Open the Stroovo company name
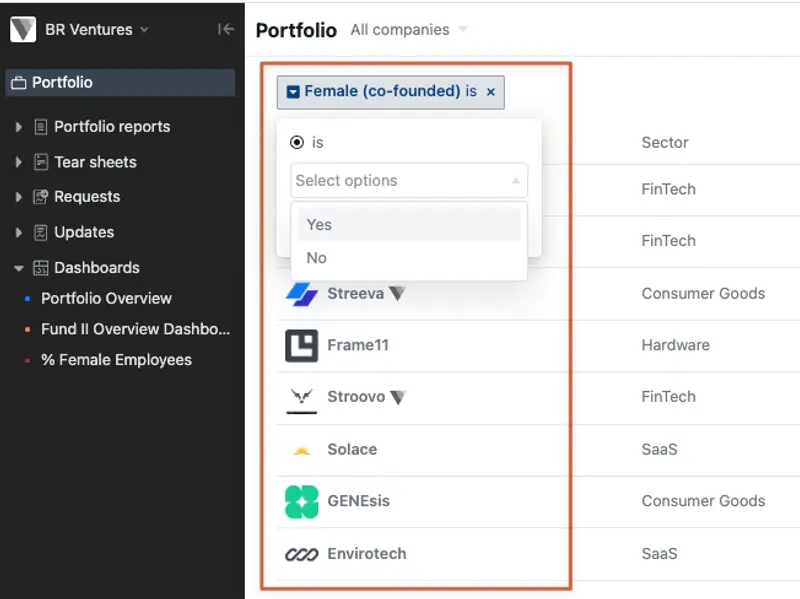This screenshot has width=800, height=599. [356, 397]
